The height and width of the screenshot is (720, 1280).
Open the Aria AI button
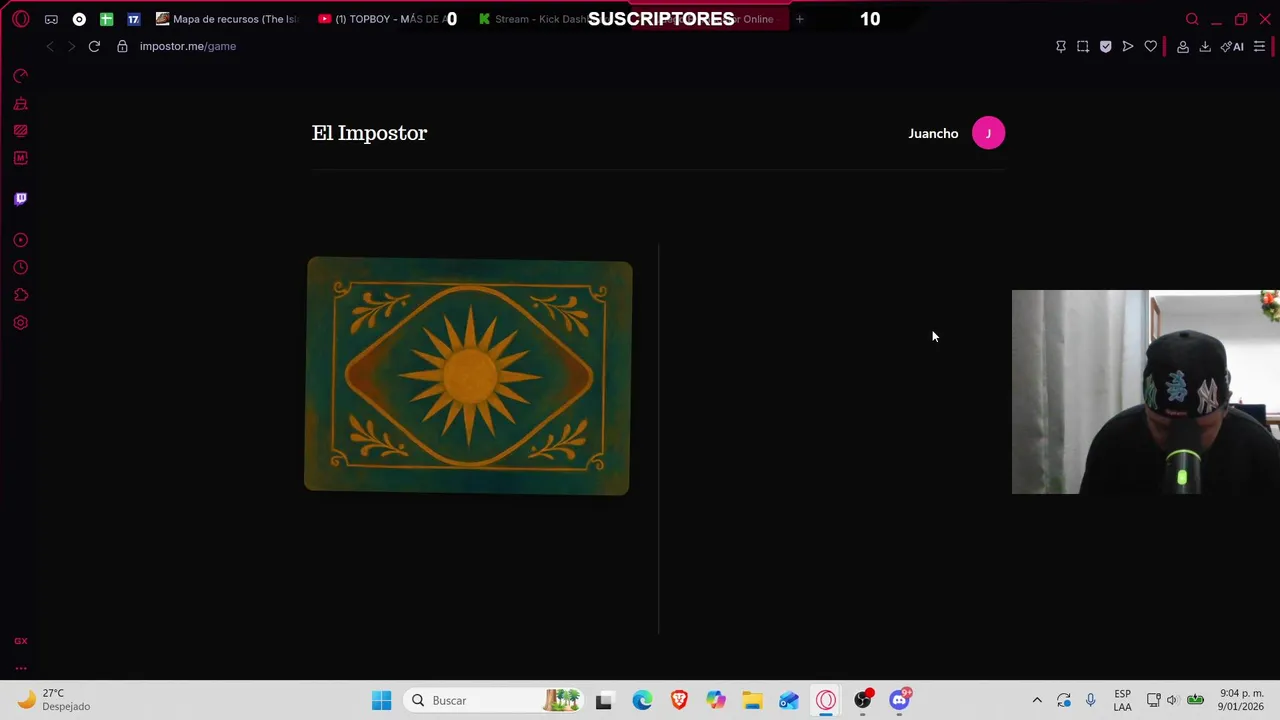pyautogui.click(x=1232, y=46)
